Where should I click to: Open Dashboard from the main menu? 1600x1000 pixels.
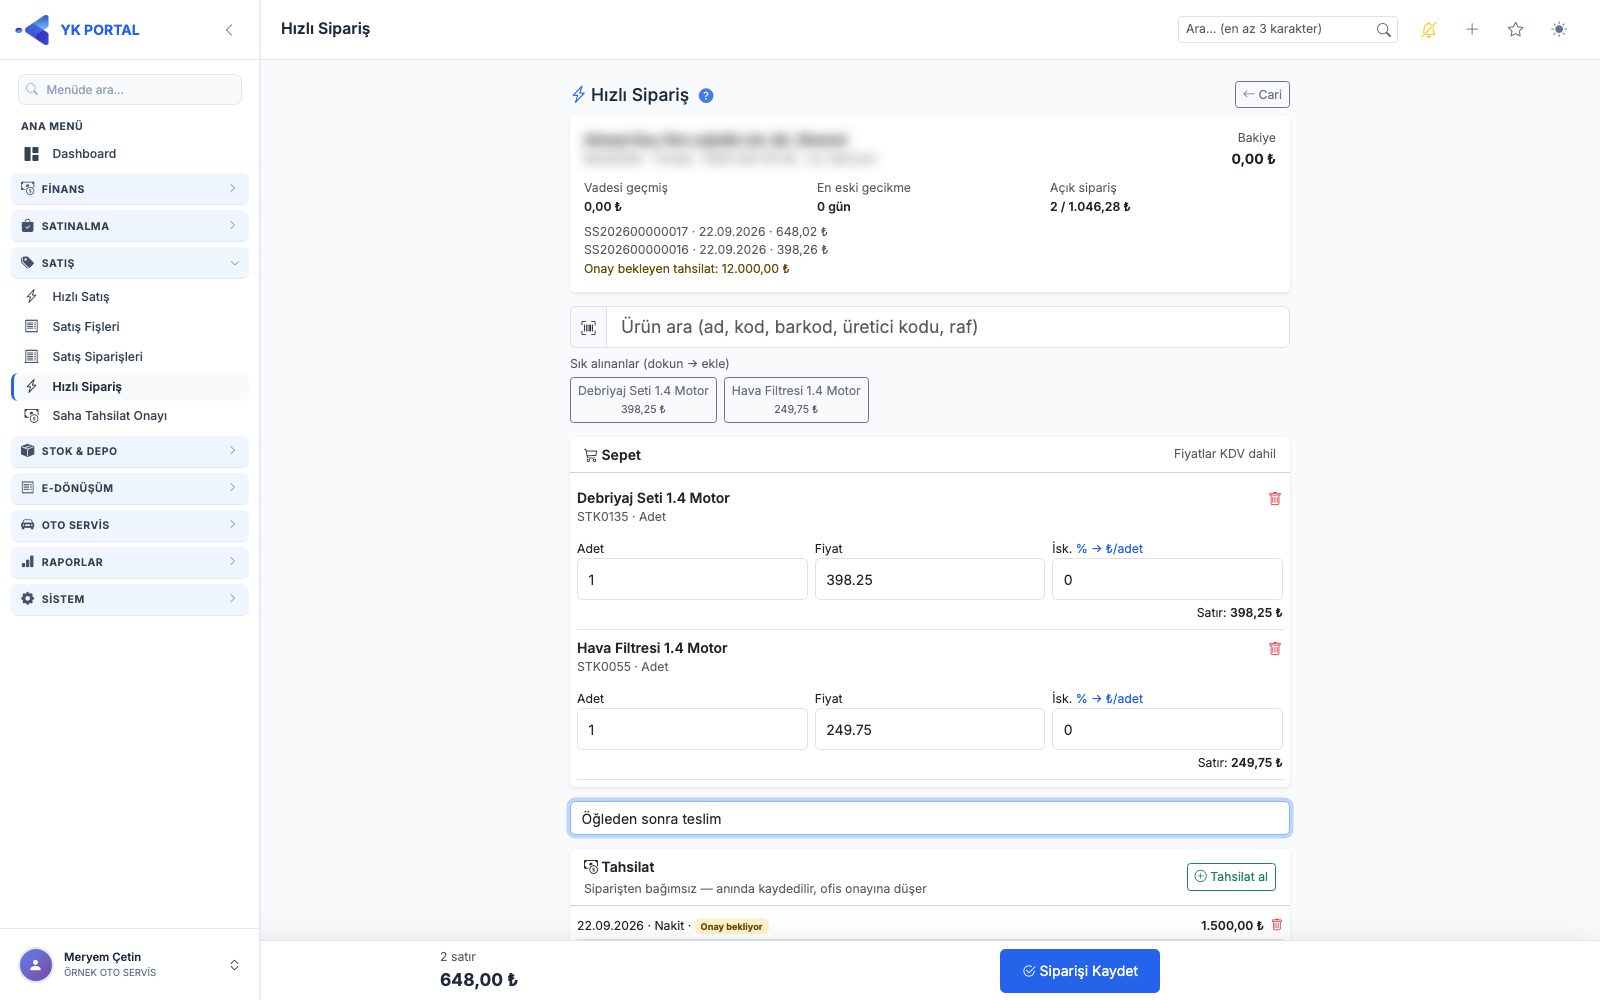[x=130, y=154]
